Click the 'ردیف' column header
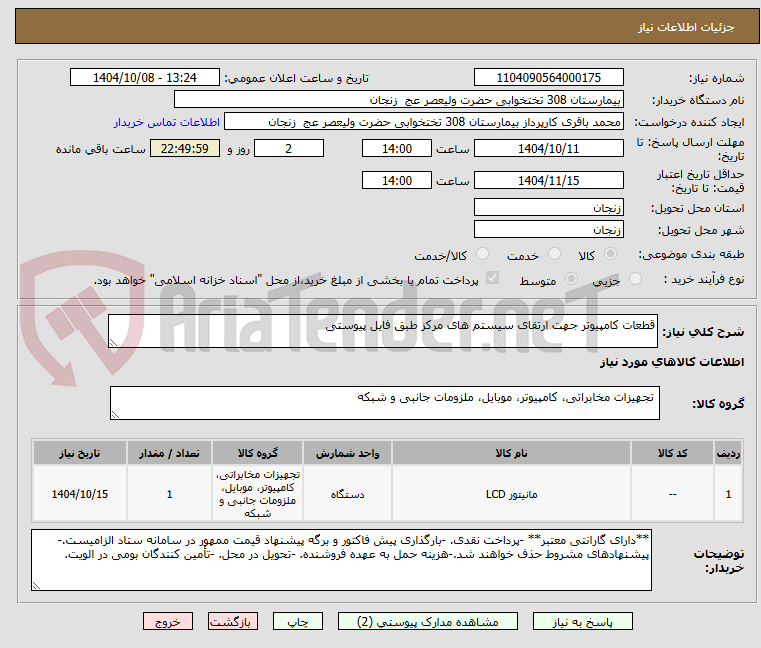761x648 pixels. (x=728, y=453)
